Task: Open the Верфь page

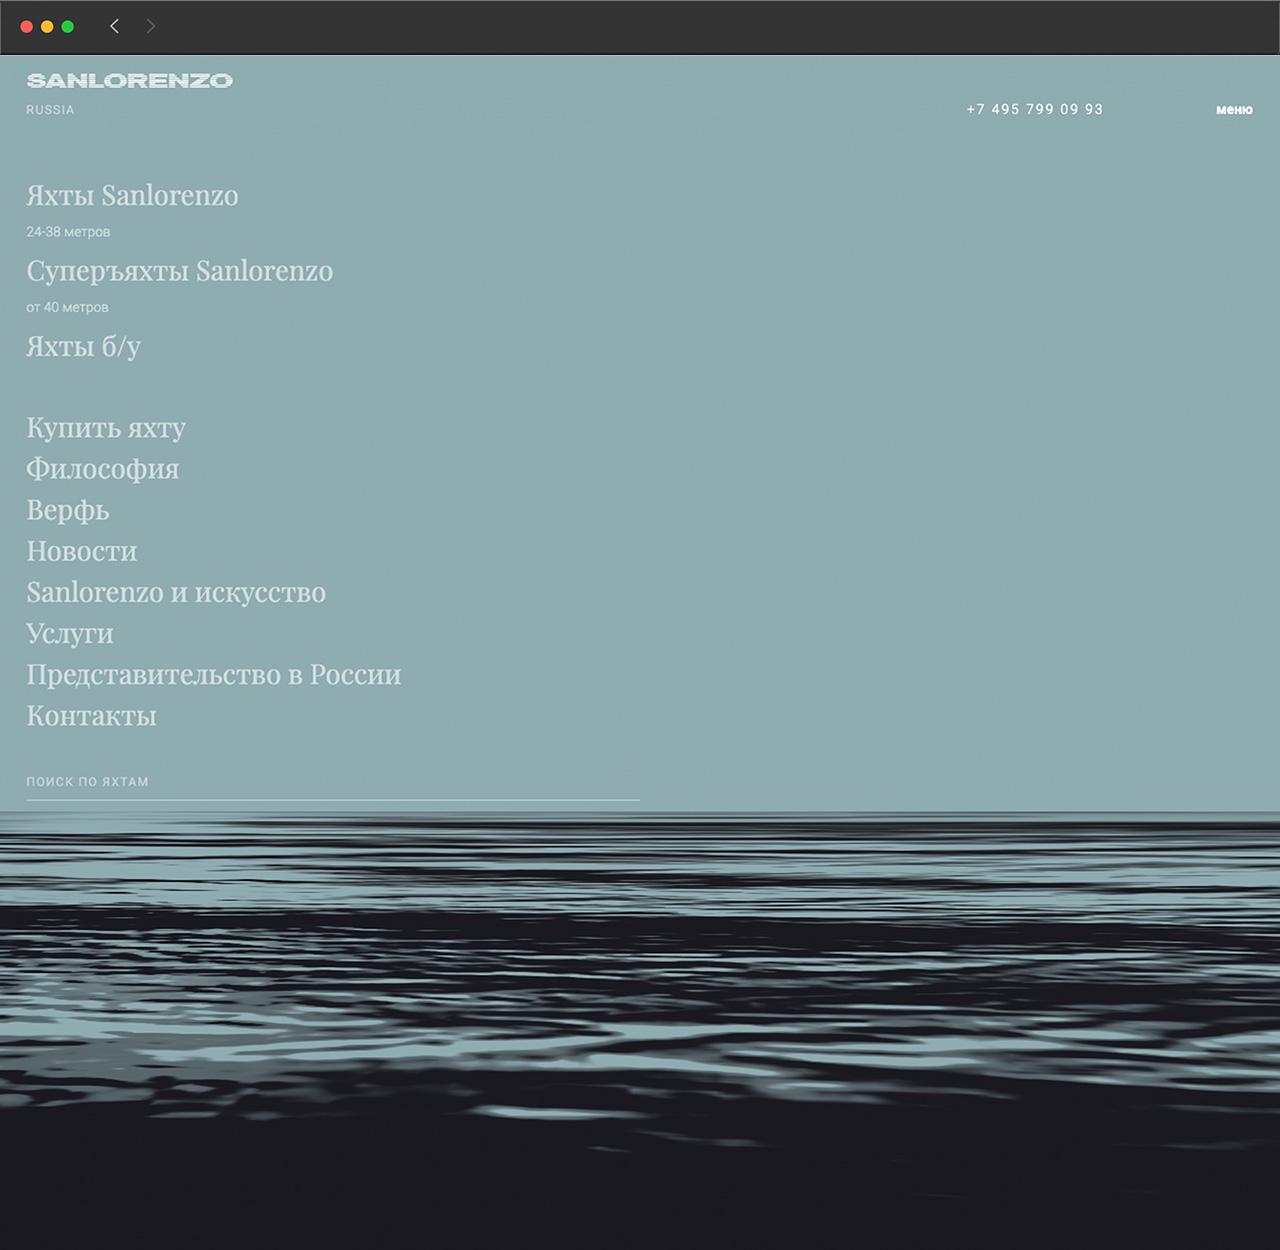Action: (68, 510)
